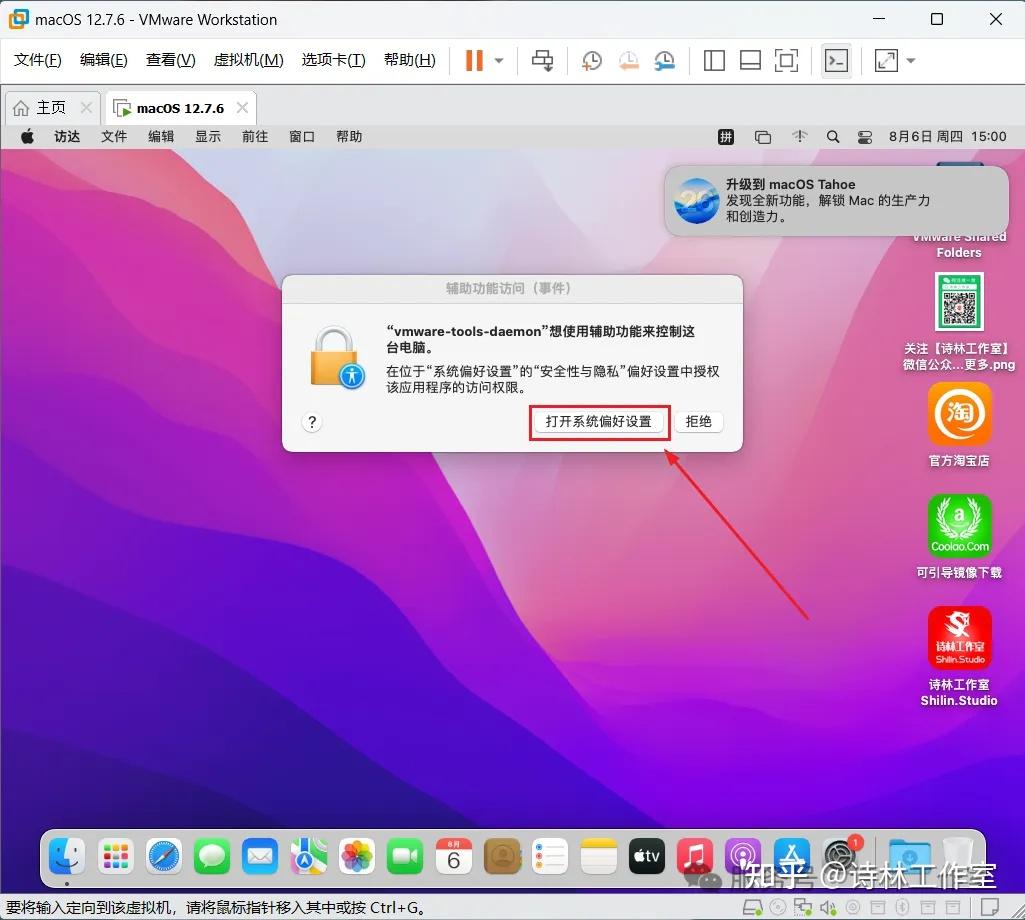Expand the stretch display dropdown arrow

pos(911,61)
